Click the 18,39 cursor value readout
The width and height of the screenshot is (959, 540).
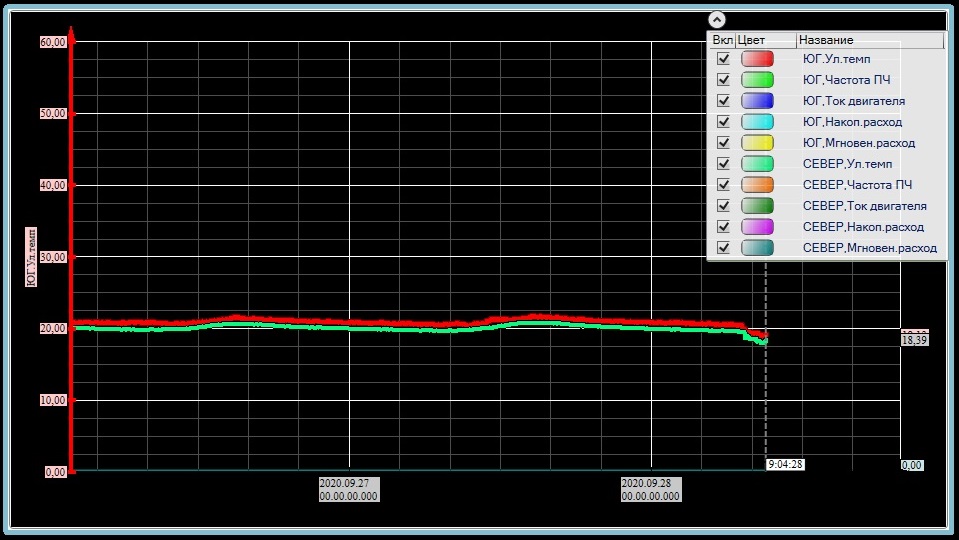click(x=914, y=340)
